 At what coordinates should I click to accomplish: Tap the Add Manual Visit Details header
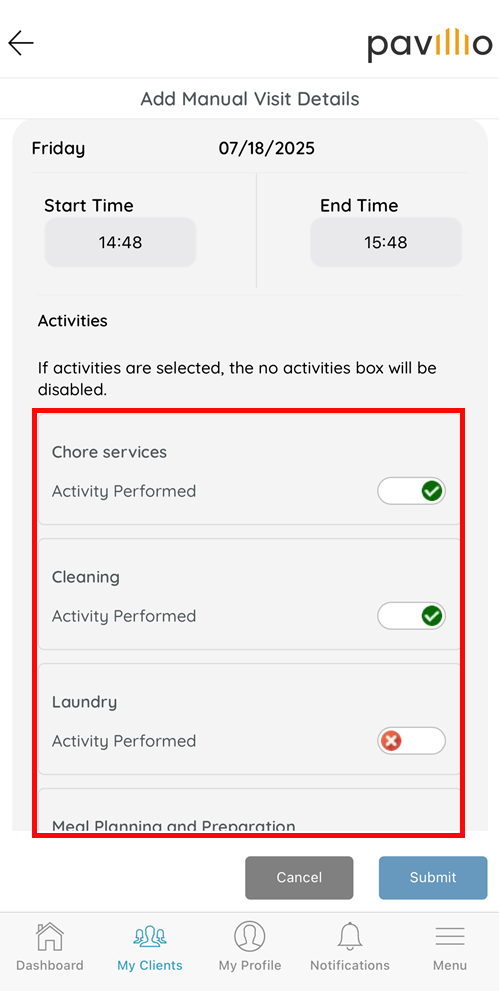[x=250, y=99]
